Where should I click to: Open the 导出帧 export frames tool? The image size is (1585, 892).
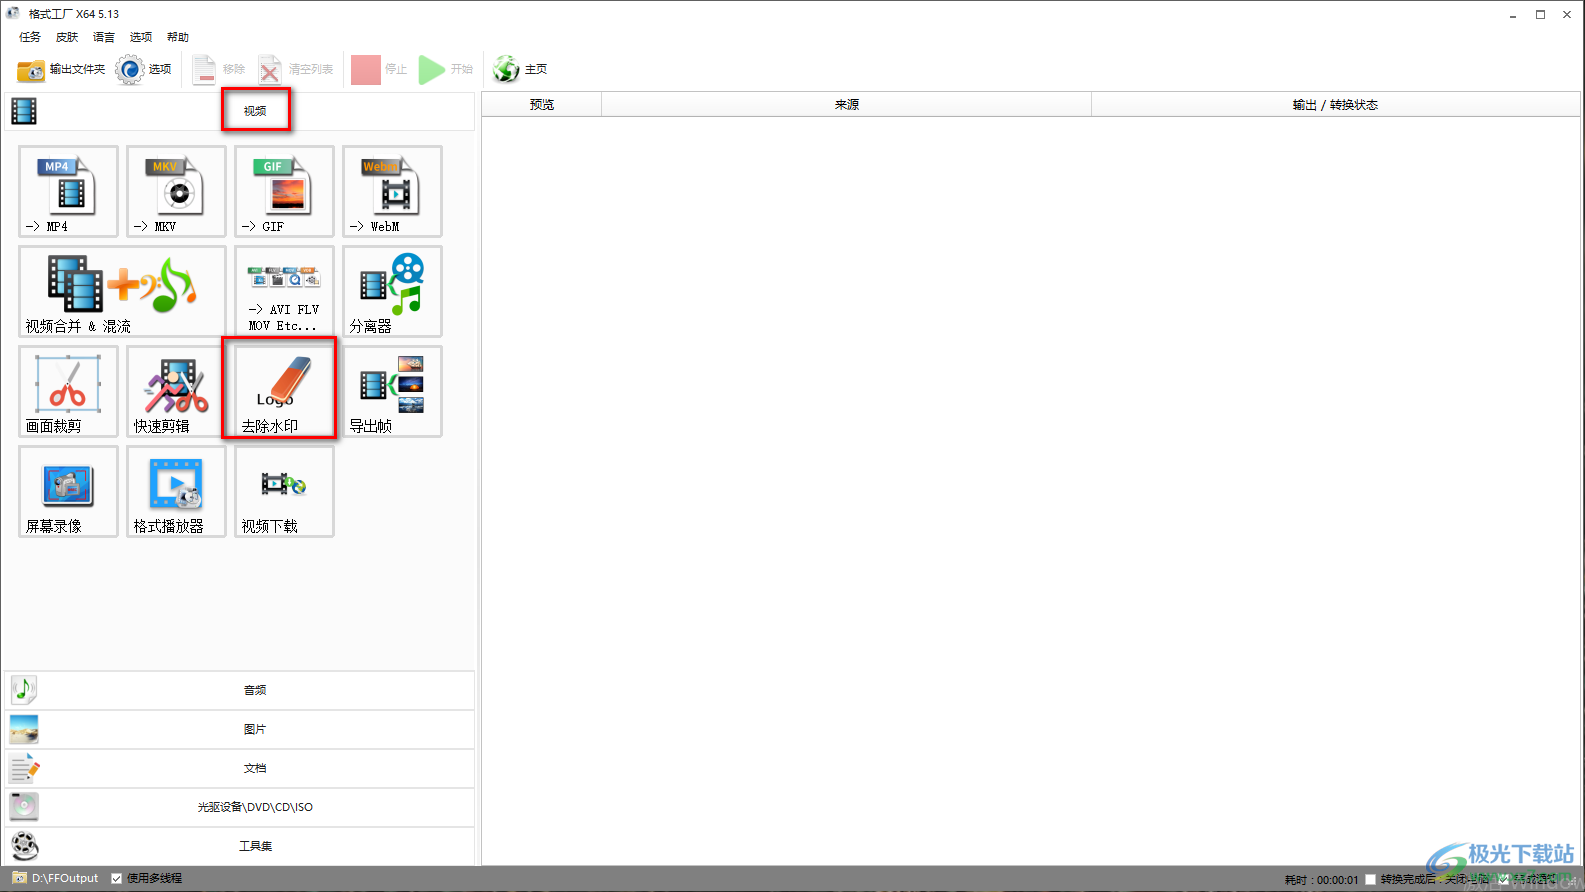pyautogui.click(x=392, y=391)
